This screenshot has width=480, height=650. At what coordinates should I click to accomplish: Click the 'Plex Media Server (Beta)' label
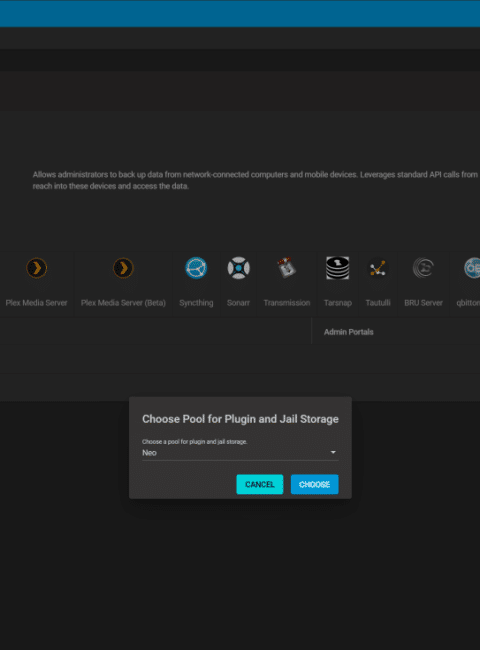[x=123, y=303]
